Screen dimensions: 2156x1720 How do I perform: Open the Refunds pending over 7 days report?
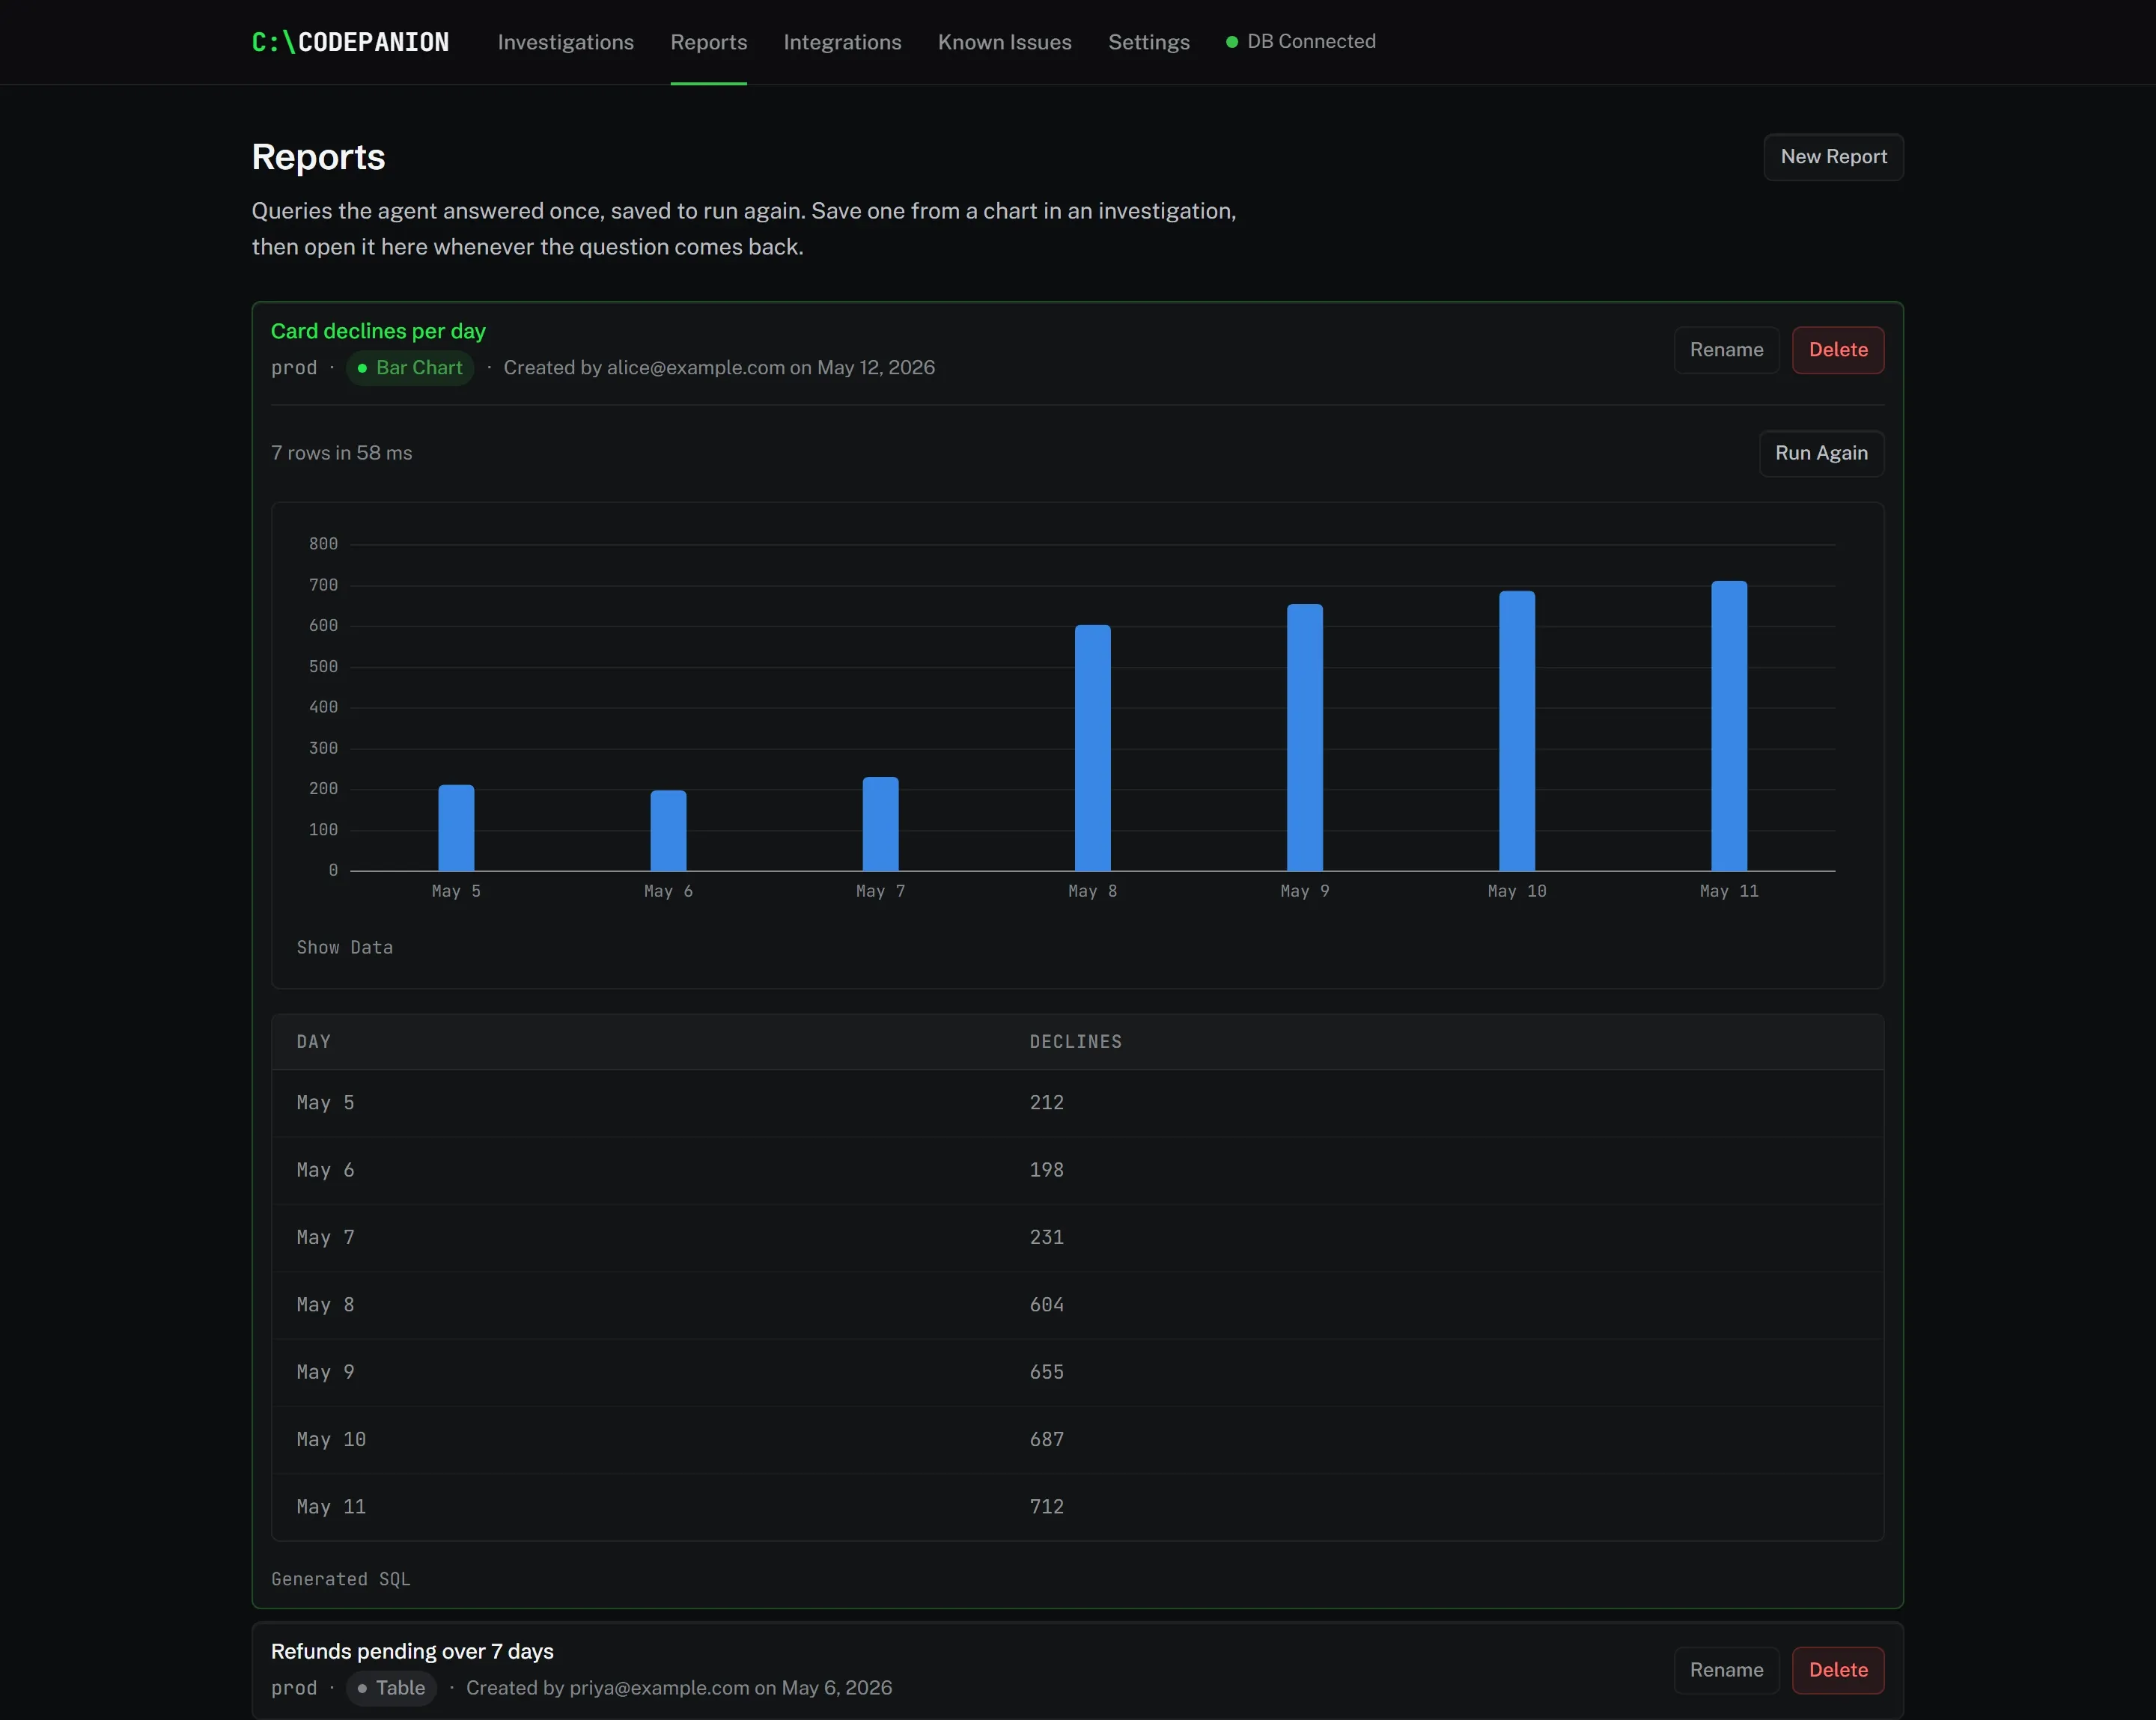412,1651
